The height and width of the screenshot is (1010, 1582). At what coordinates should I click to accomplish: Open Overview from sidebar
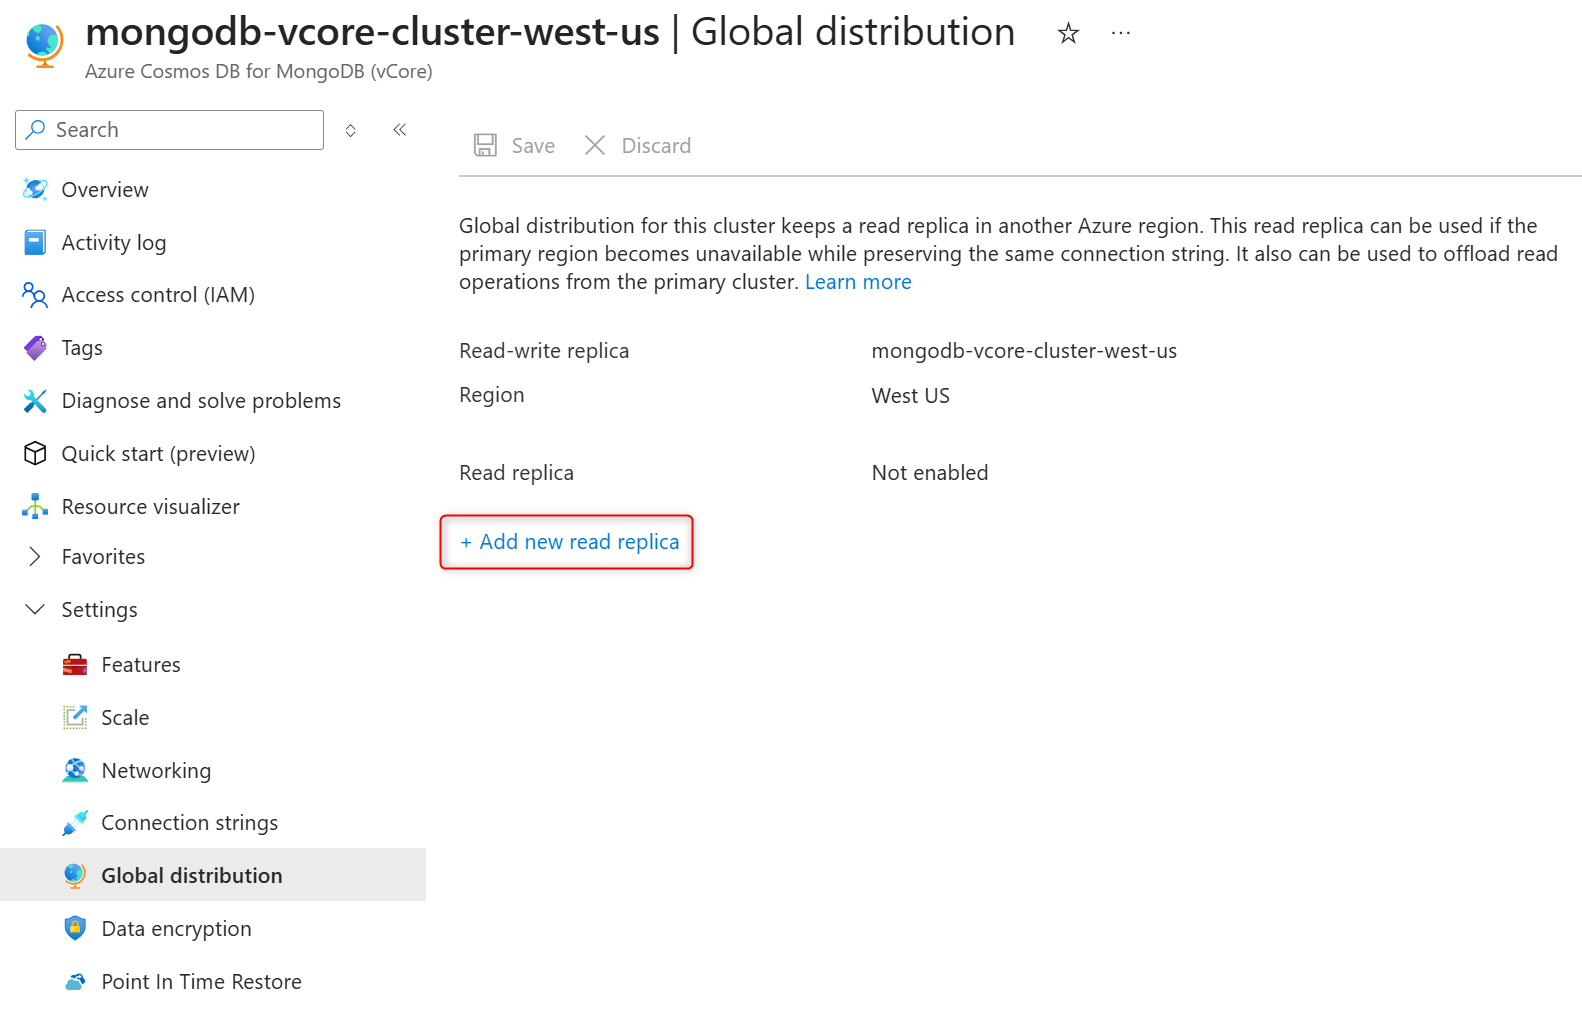[105, 190]
